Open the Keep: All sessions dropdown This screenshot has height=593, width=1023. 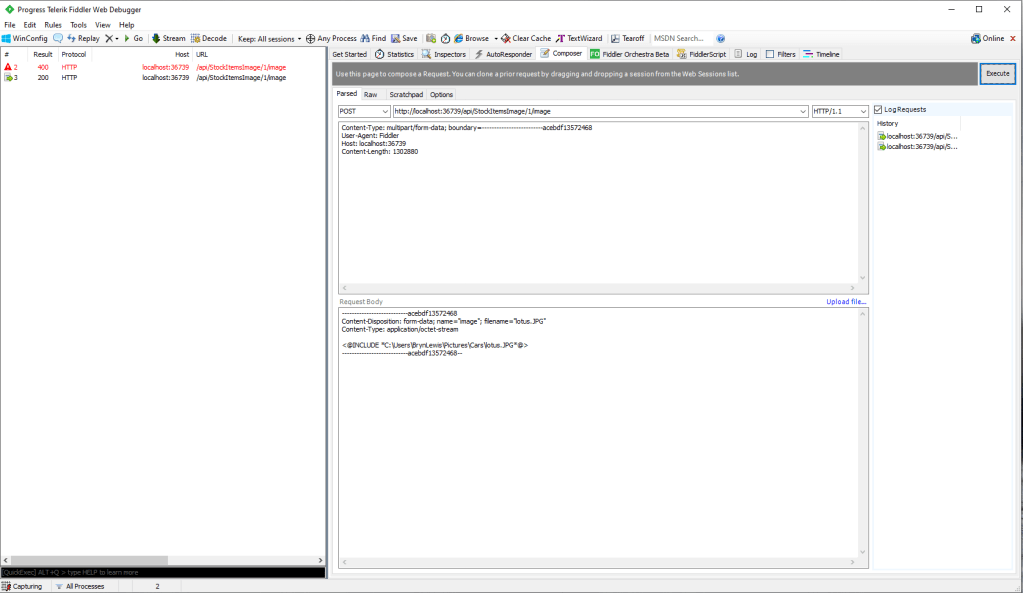point(269,38)
